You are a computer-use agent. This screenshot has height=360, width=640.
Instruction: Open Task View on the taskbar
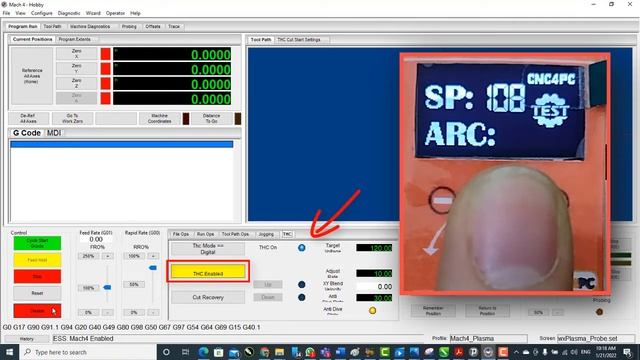coord(185,352)
